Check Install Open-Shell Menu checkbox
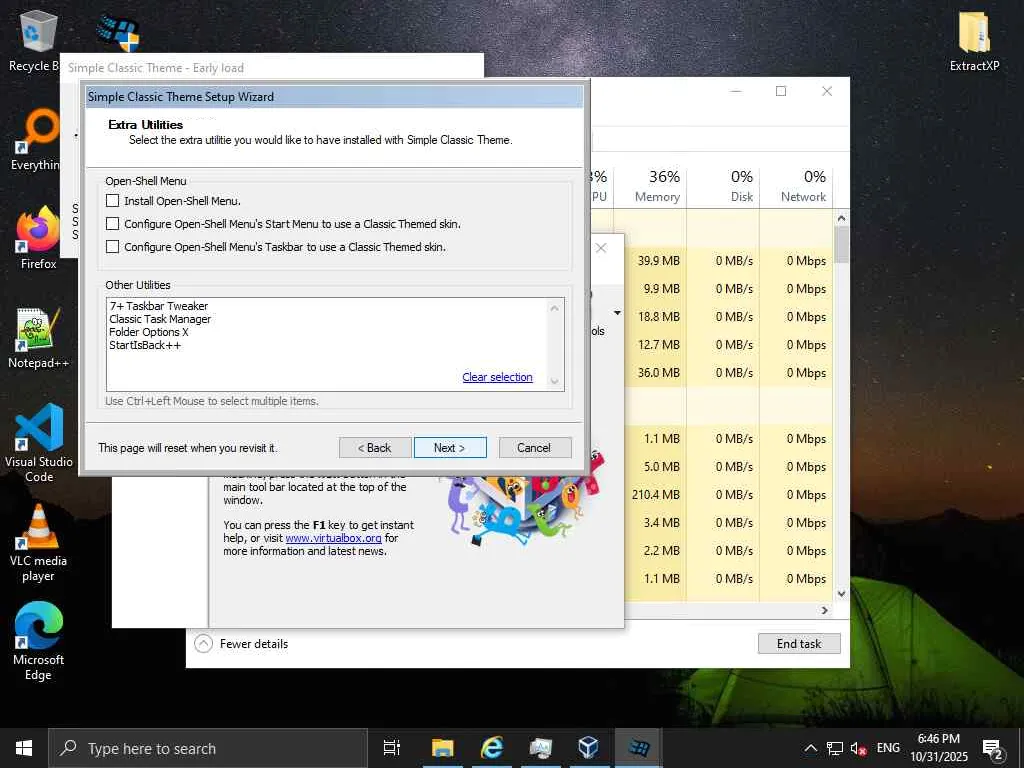The height and width of the screenshot is (768, 1024). click(x=112, y=200)
